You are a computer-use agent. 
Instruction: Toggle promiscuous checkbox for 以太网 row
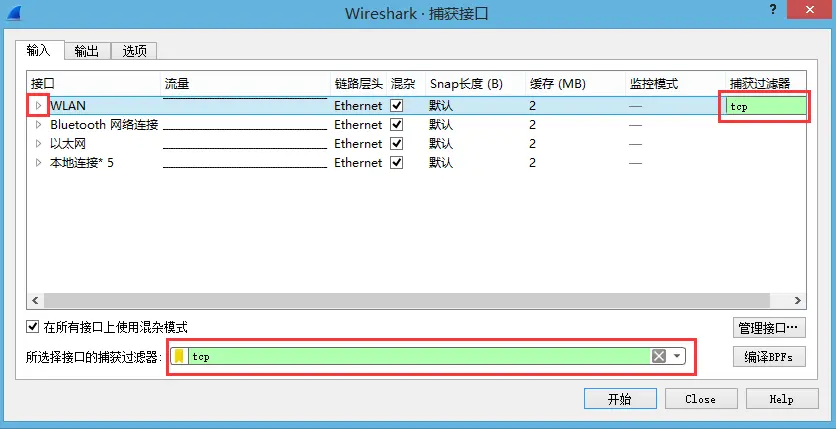click(x=396, y=144)
